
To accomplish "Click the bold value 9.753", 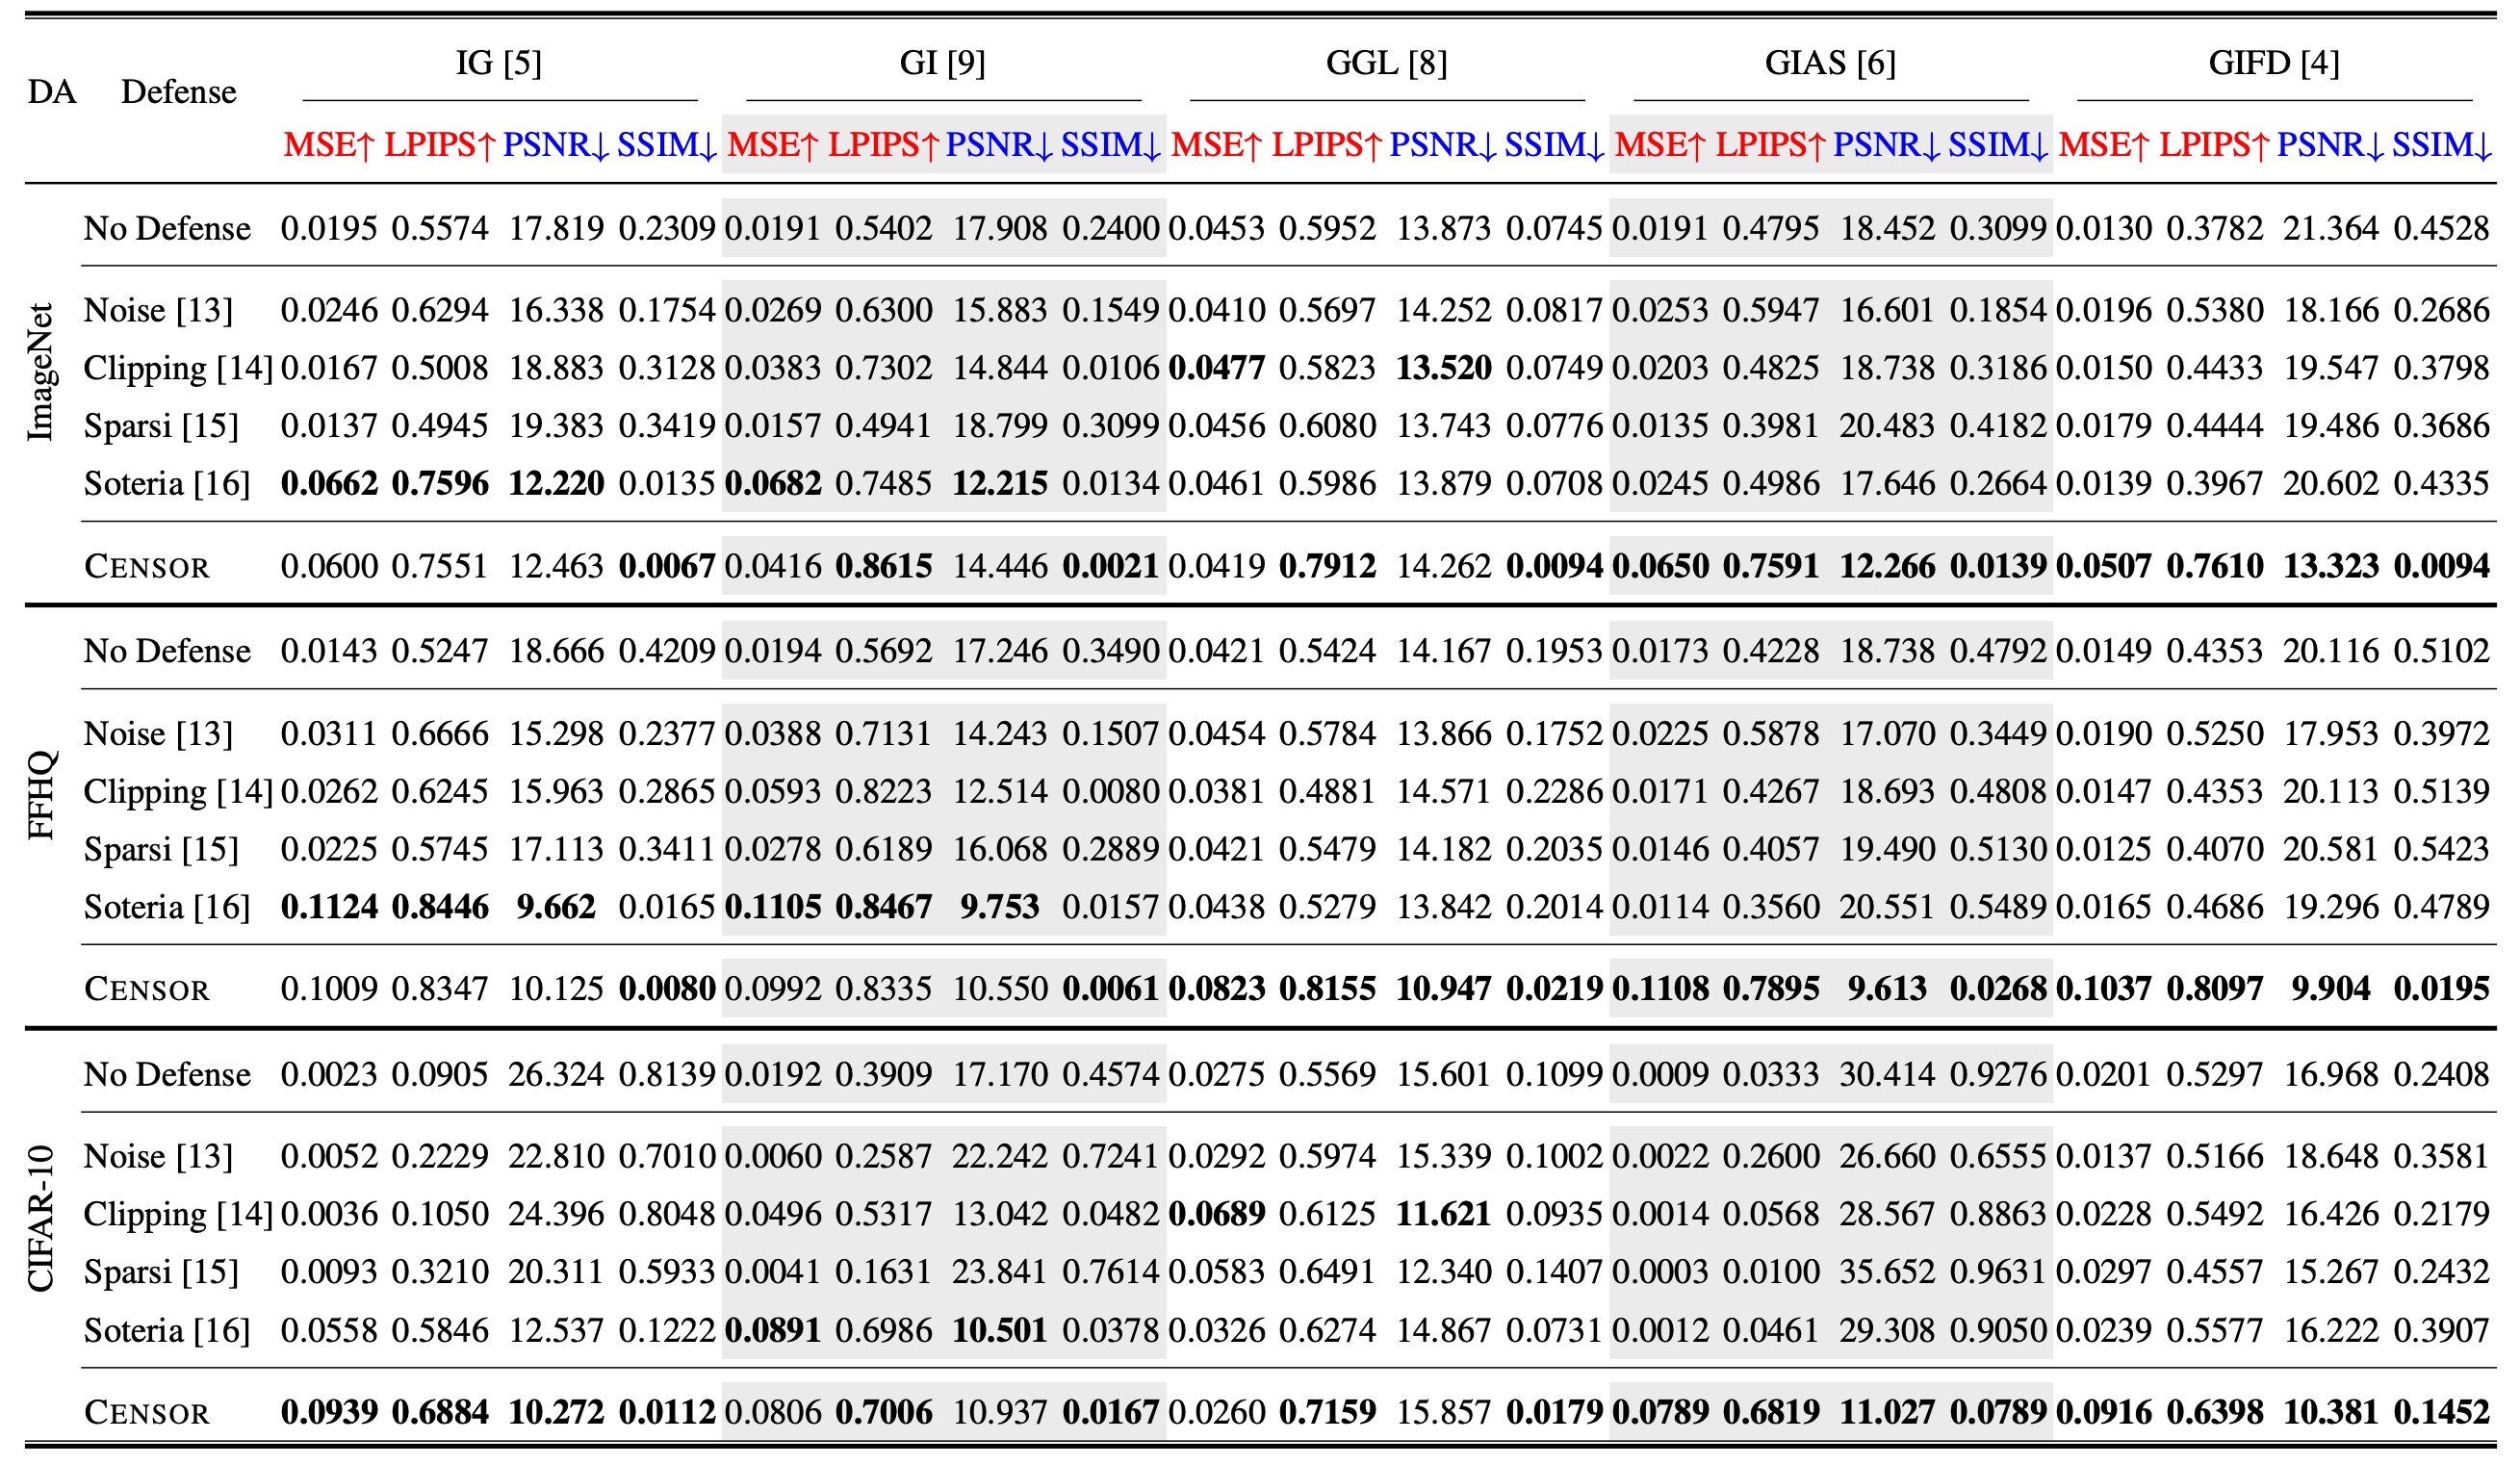I will pos(1000,908).
